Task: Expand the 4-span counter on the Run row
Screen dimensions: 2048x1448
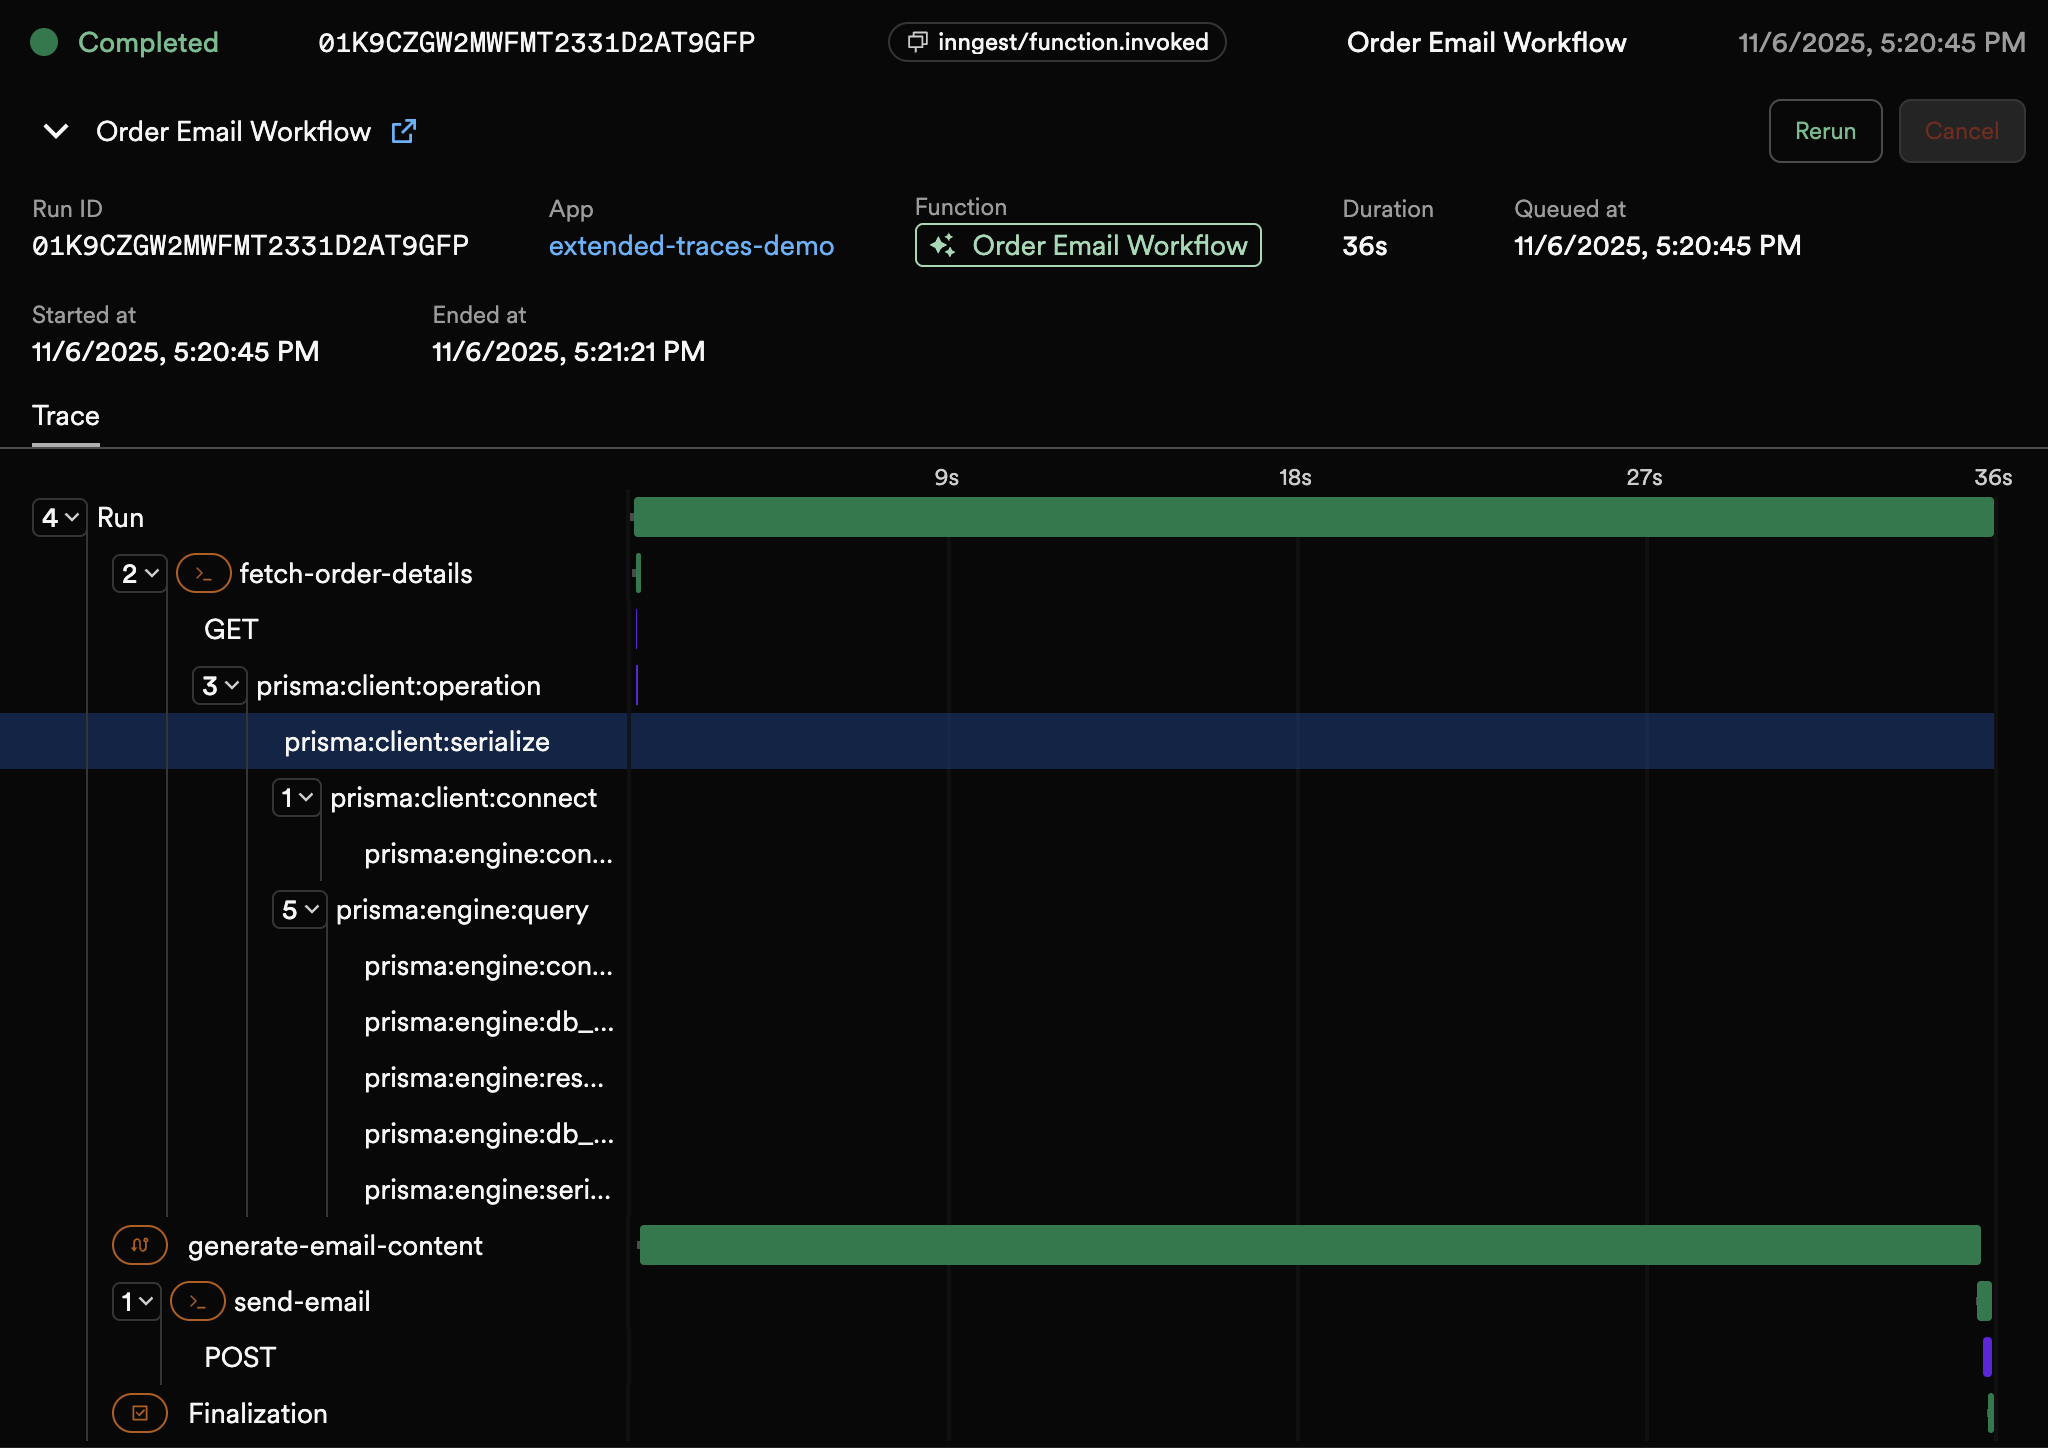Action: click(58, 517)
